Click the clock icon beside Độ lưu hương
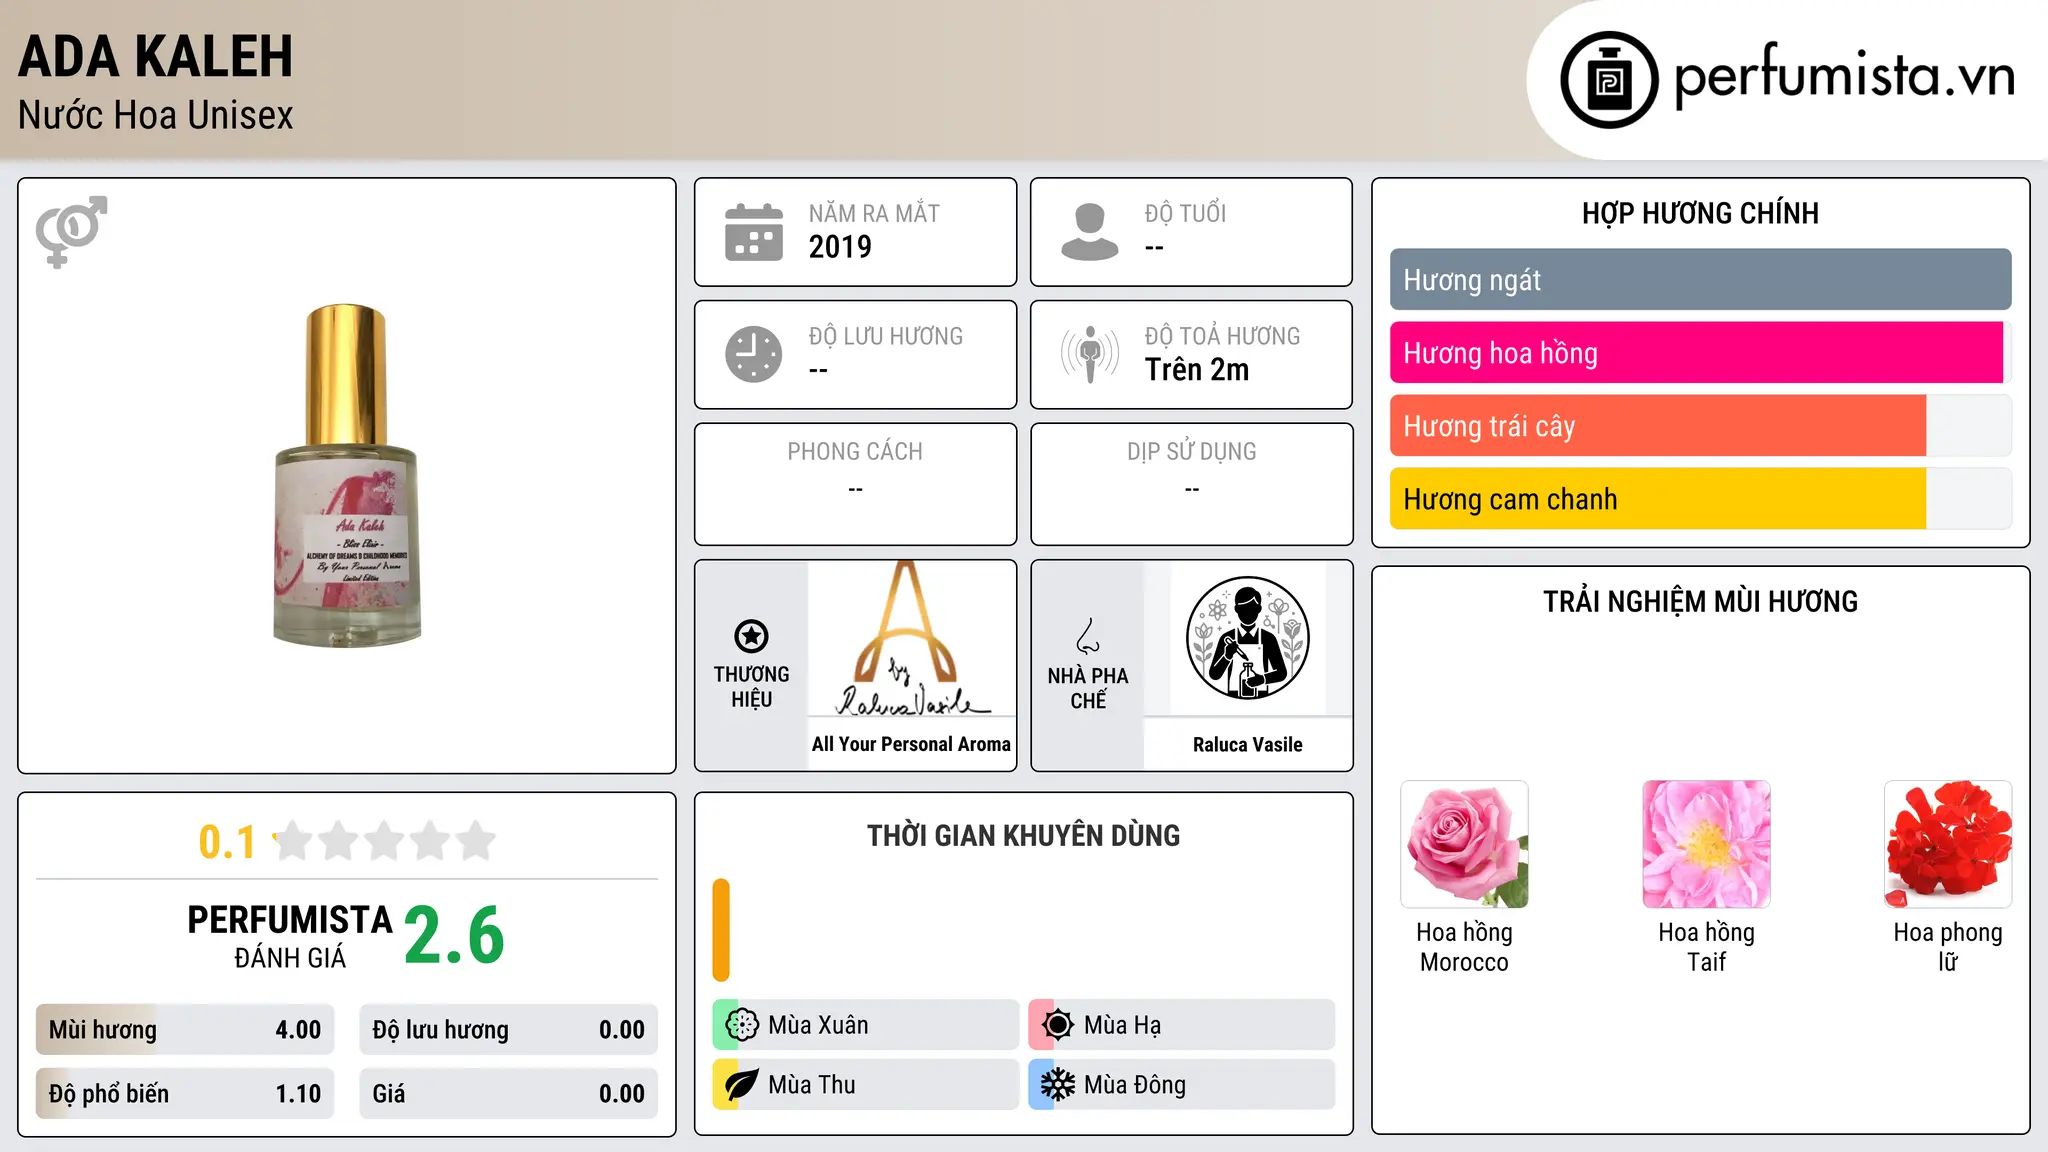Screen dimensions: 2048x1152 [x=753, y=354]
